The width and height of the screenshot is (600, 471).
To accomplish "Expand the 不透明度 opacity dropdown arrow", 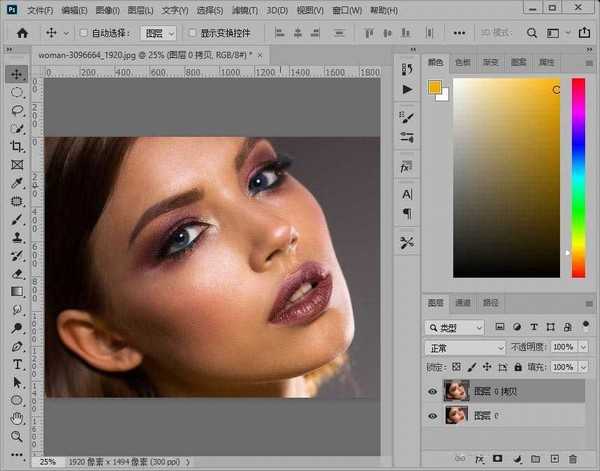I will pyautogui.click(x=583, y=347).
